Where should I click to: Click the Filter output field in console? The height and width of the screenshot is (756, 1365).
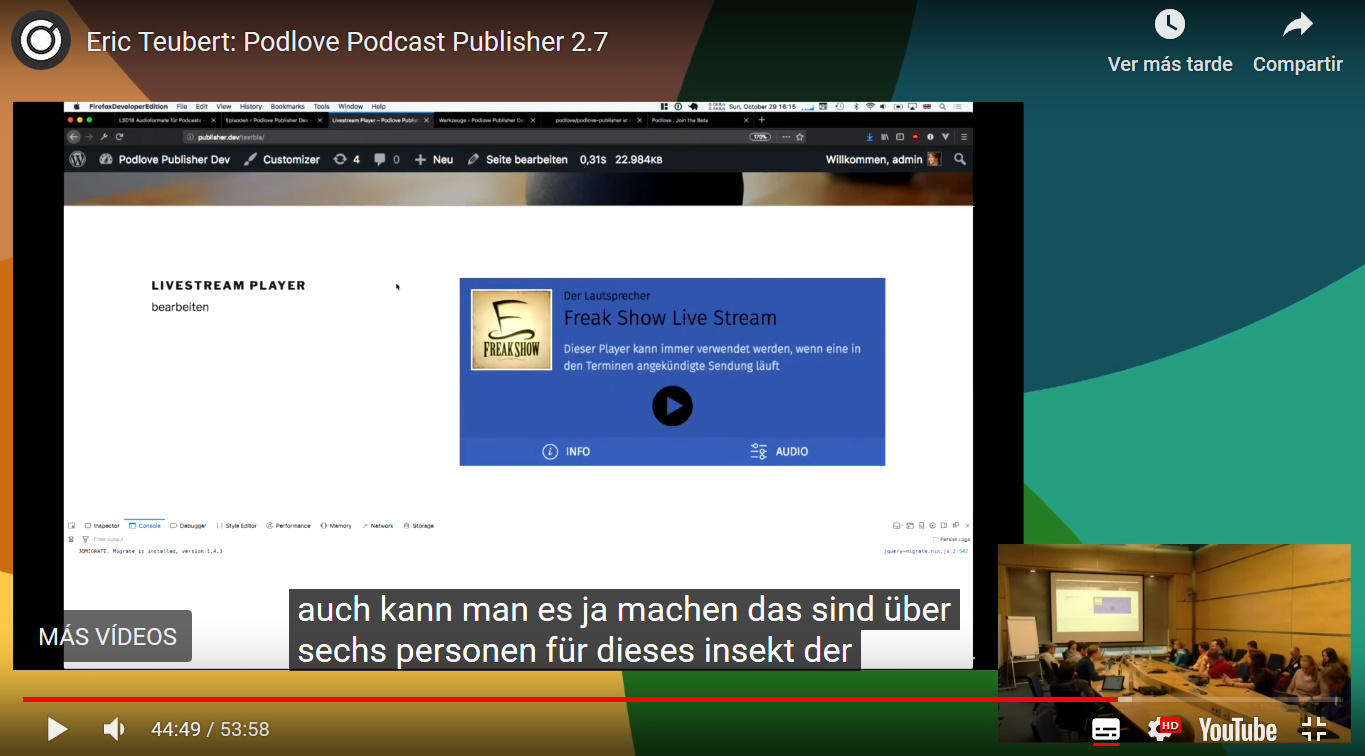click(x=110, y=539)
